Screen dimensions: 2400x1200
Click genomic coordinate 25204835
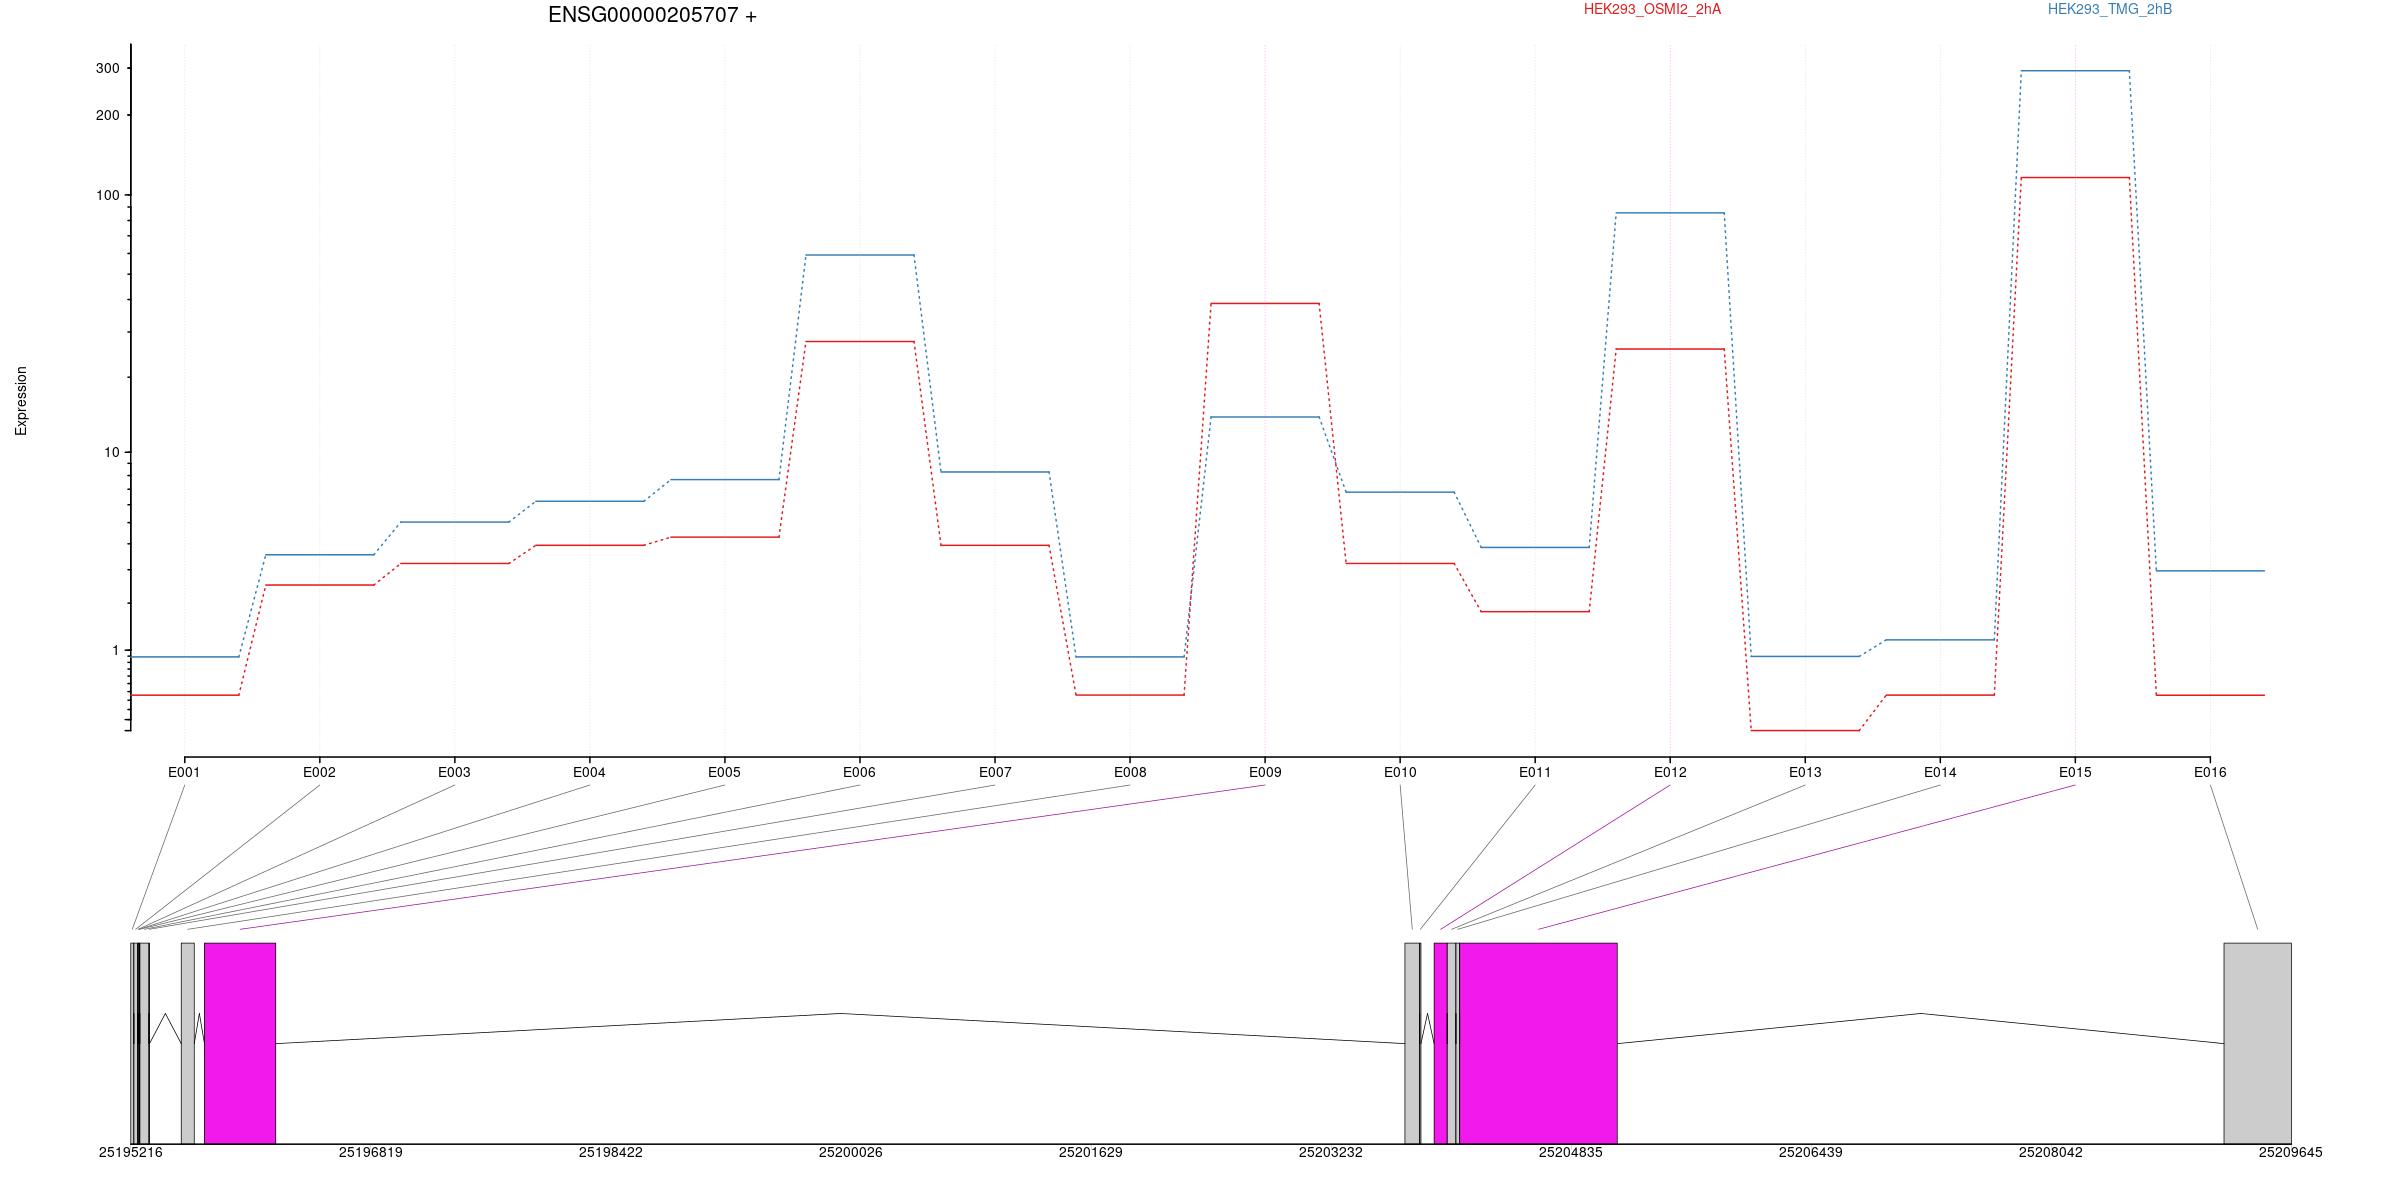click(x=1570, y=1153)
